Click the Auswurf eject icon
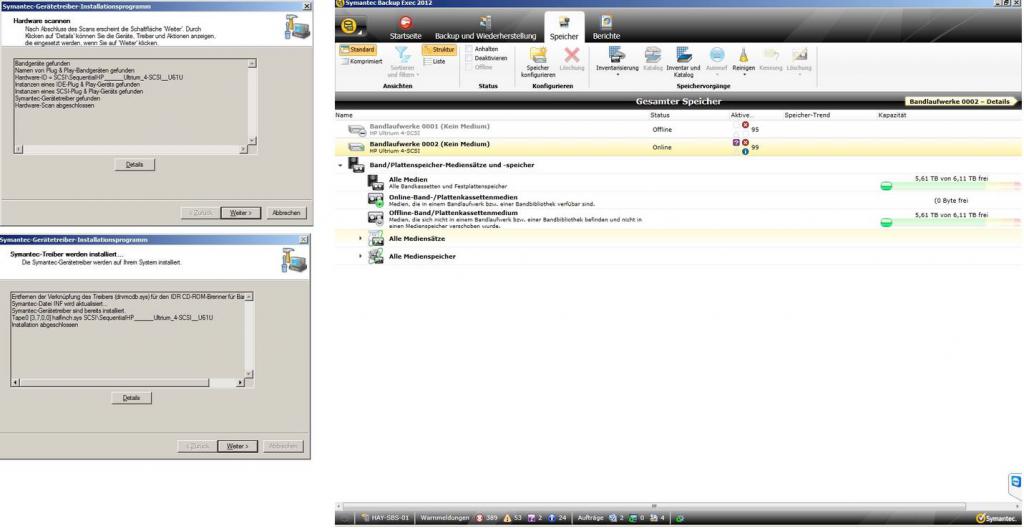Image resolution: width=1024 pixels, height=529 pixels. click(x=716, y=55)
